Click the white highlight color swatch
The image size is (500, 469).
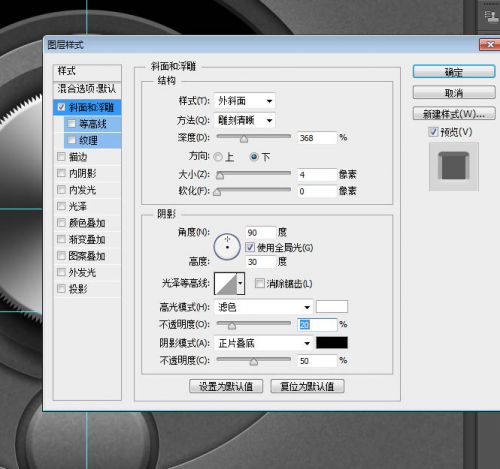click(x=332, y=306)
